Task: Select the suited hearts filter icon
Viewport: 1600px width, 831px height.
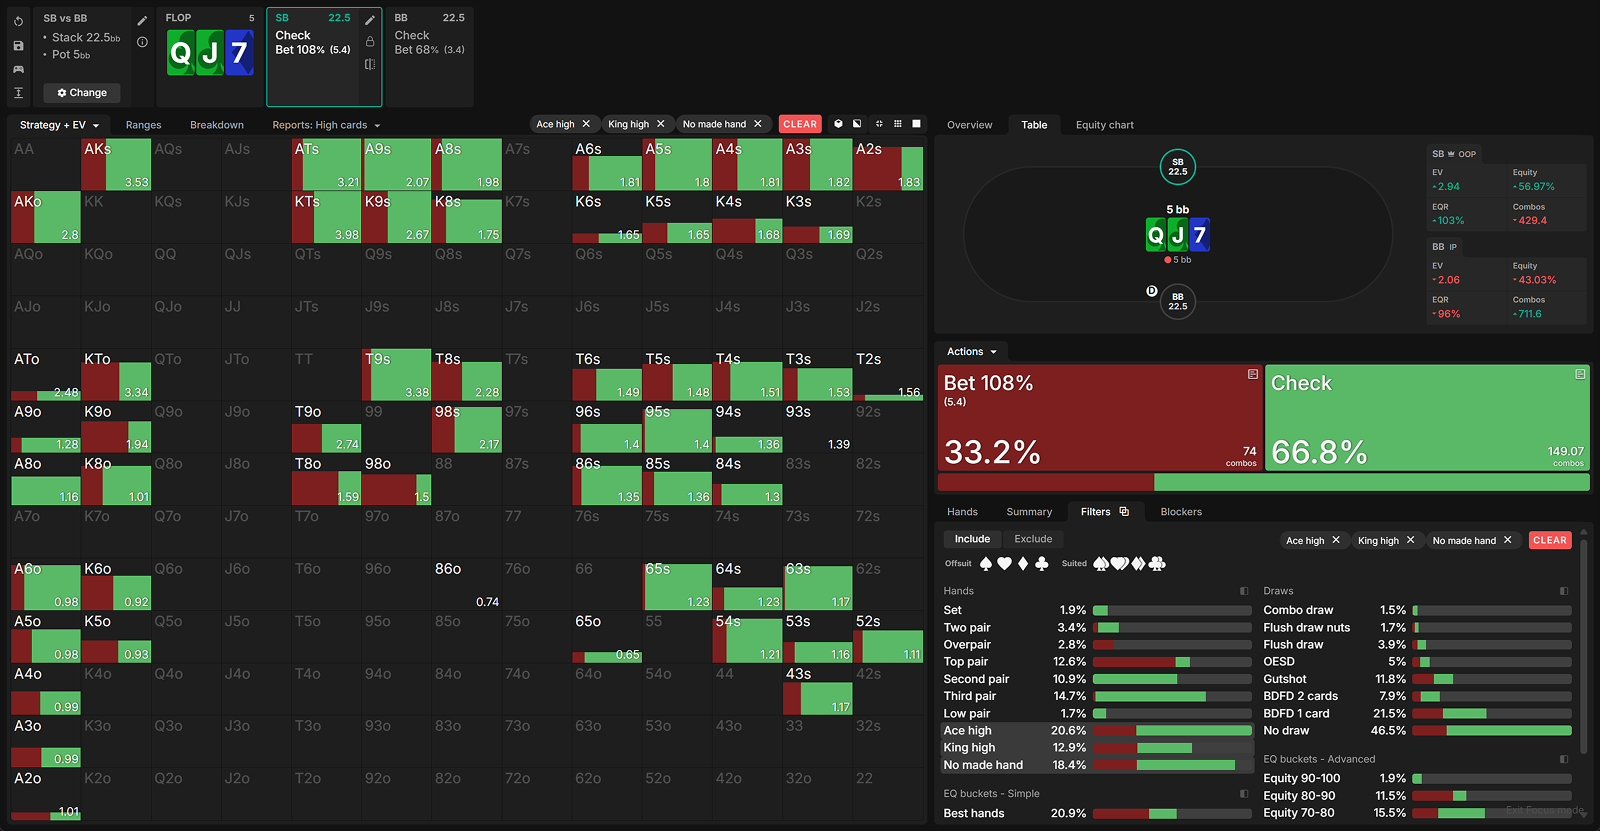Action: point(1120,564)
